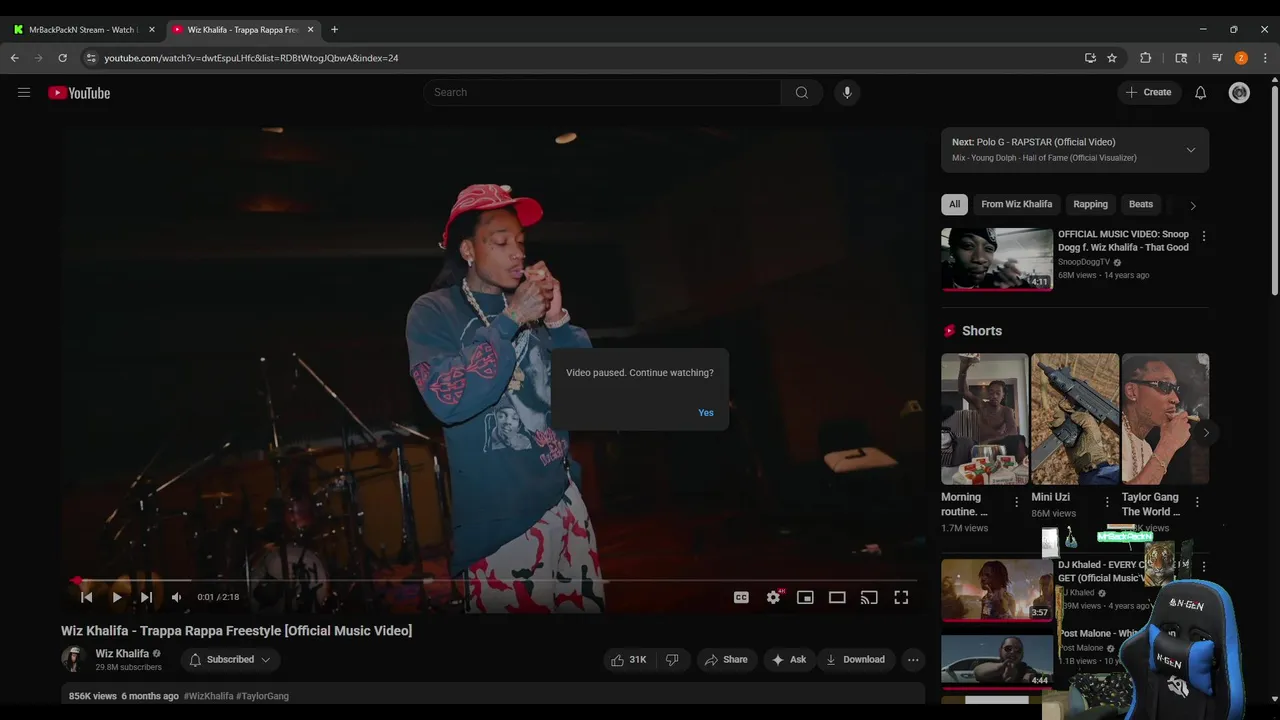
Task: Open the Taylor Gang short
Action: click(x=1165, y=419)
